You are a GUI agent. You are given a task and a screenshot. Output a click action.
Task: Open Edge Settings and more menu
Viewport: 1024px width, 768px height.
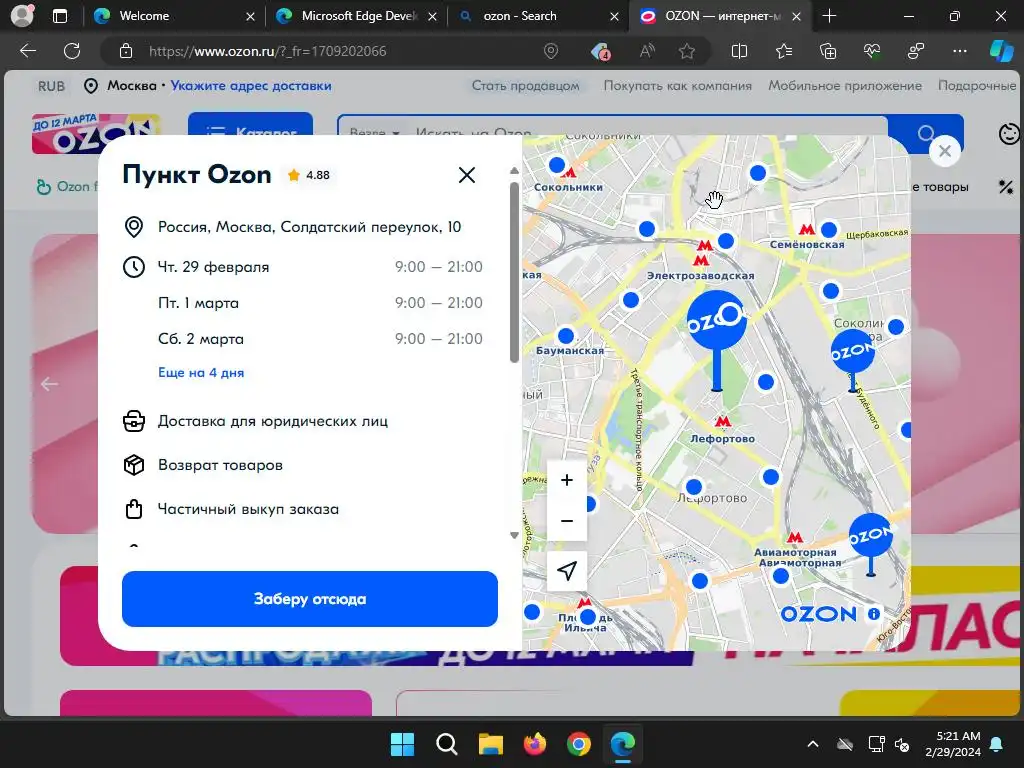click(x=959, y=51)
